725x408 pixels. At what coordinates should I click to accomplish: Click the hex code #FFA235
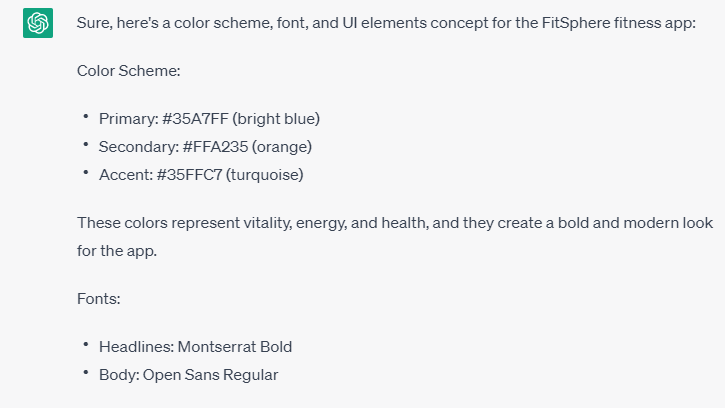tap(215, 147)
